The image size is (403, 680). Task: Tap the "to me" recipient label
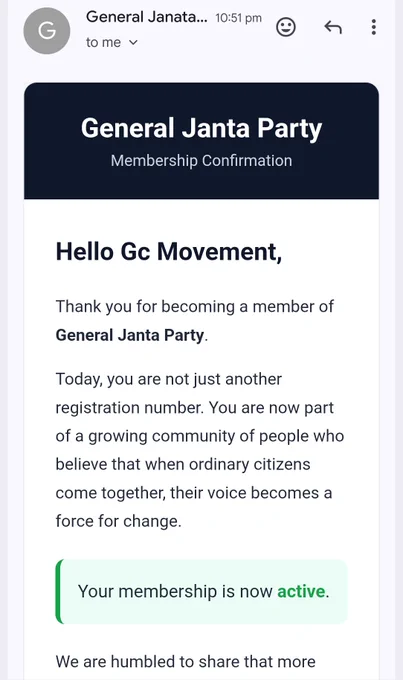click(x=103, y=42)
